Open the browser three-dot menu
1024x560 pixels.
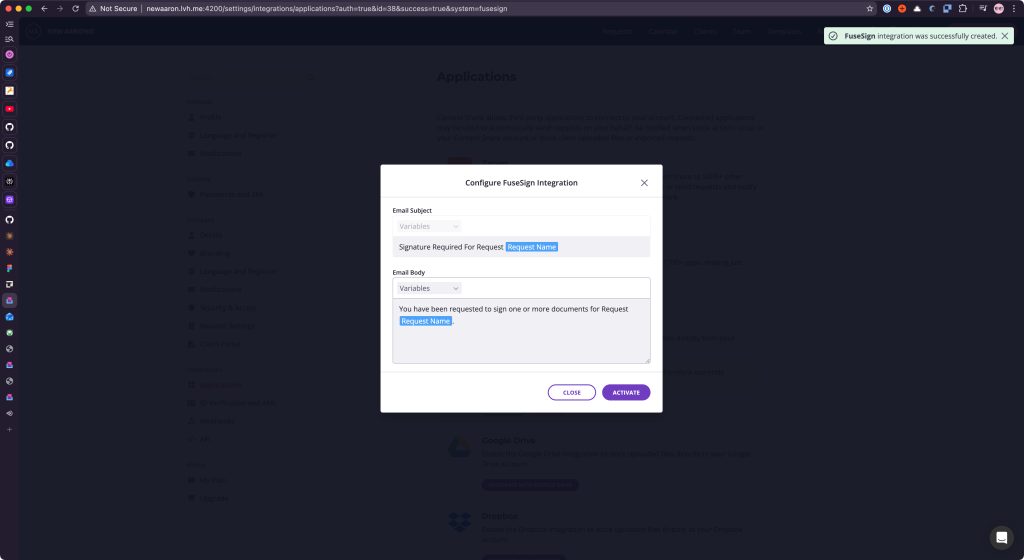[1014, 8]
